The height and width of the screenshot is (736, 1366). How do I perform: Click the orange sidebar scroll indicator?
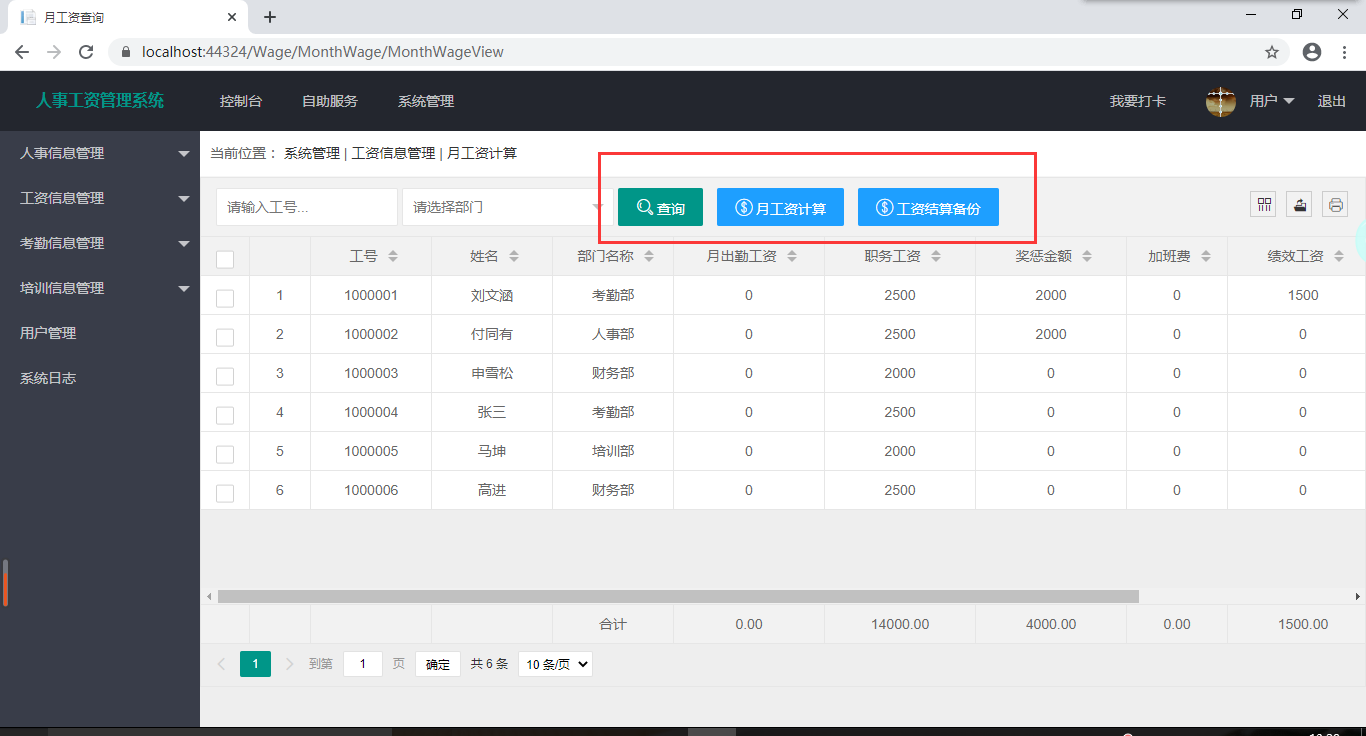(x=5, y=583)
